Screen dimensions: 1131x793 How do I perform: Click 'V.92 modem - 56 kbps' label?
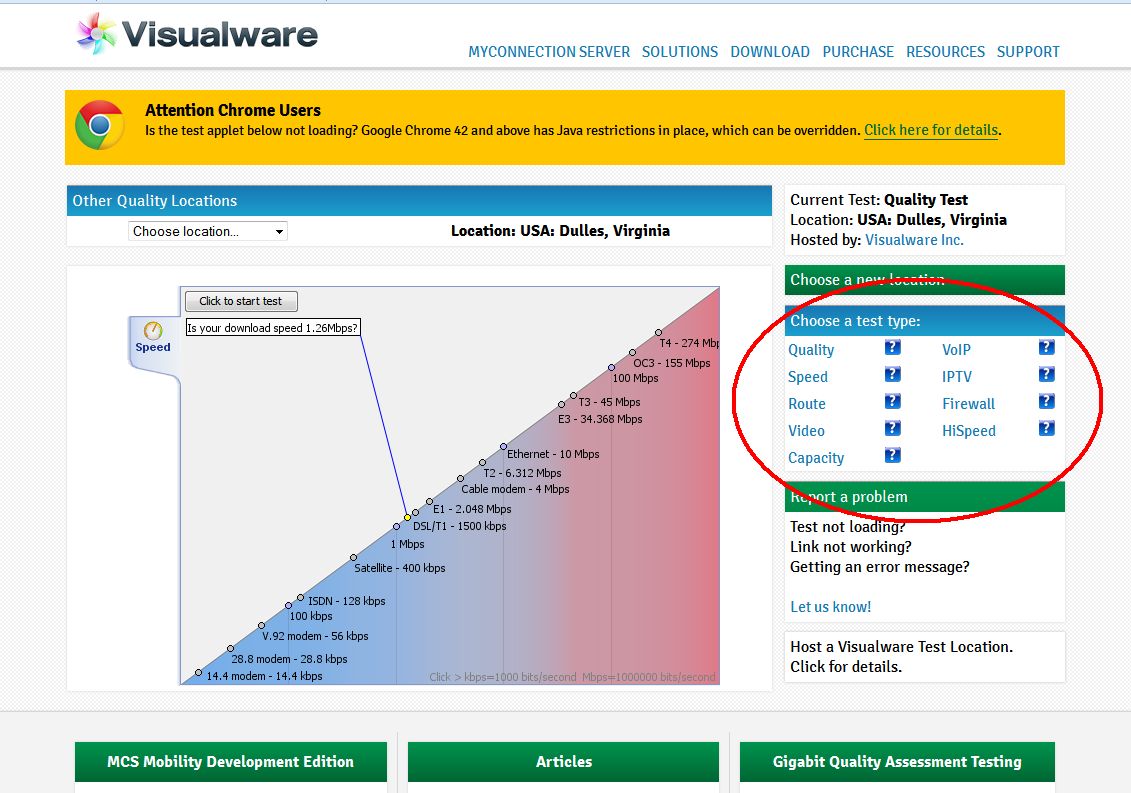coord(315,636)
